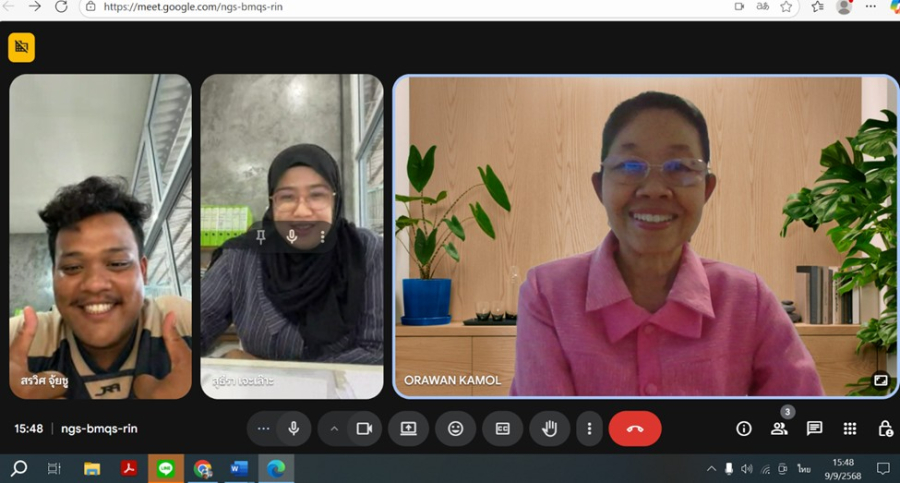Turn off the camera
Image resolution: width=900 pixels, height=483 pixels.
pos(364,428)
